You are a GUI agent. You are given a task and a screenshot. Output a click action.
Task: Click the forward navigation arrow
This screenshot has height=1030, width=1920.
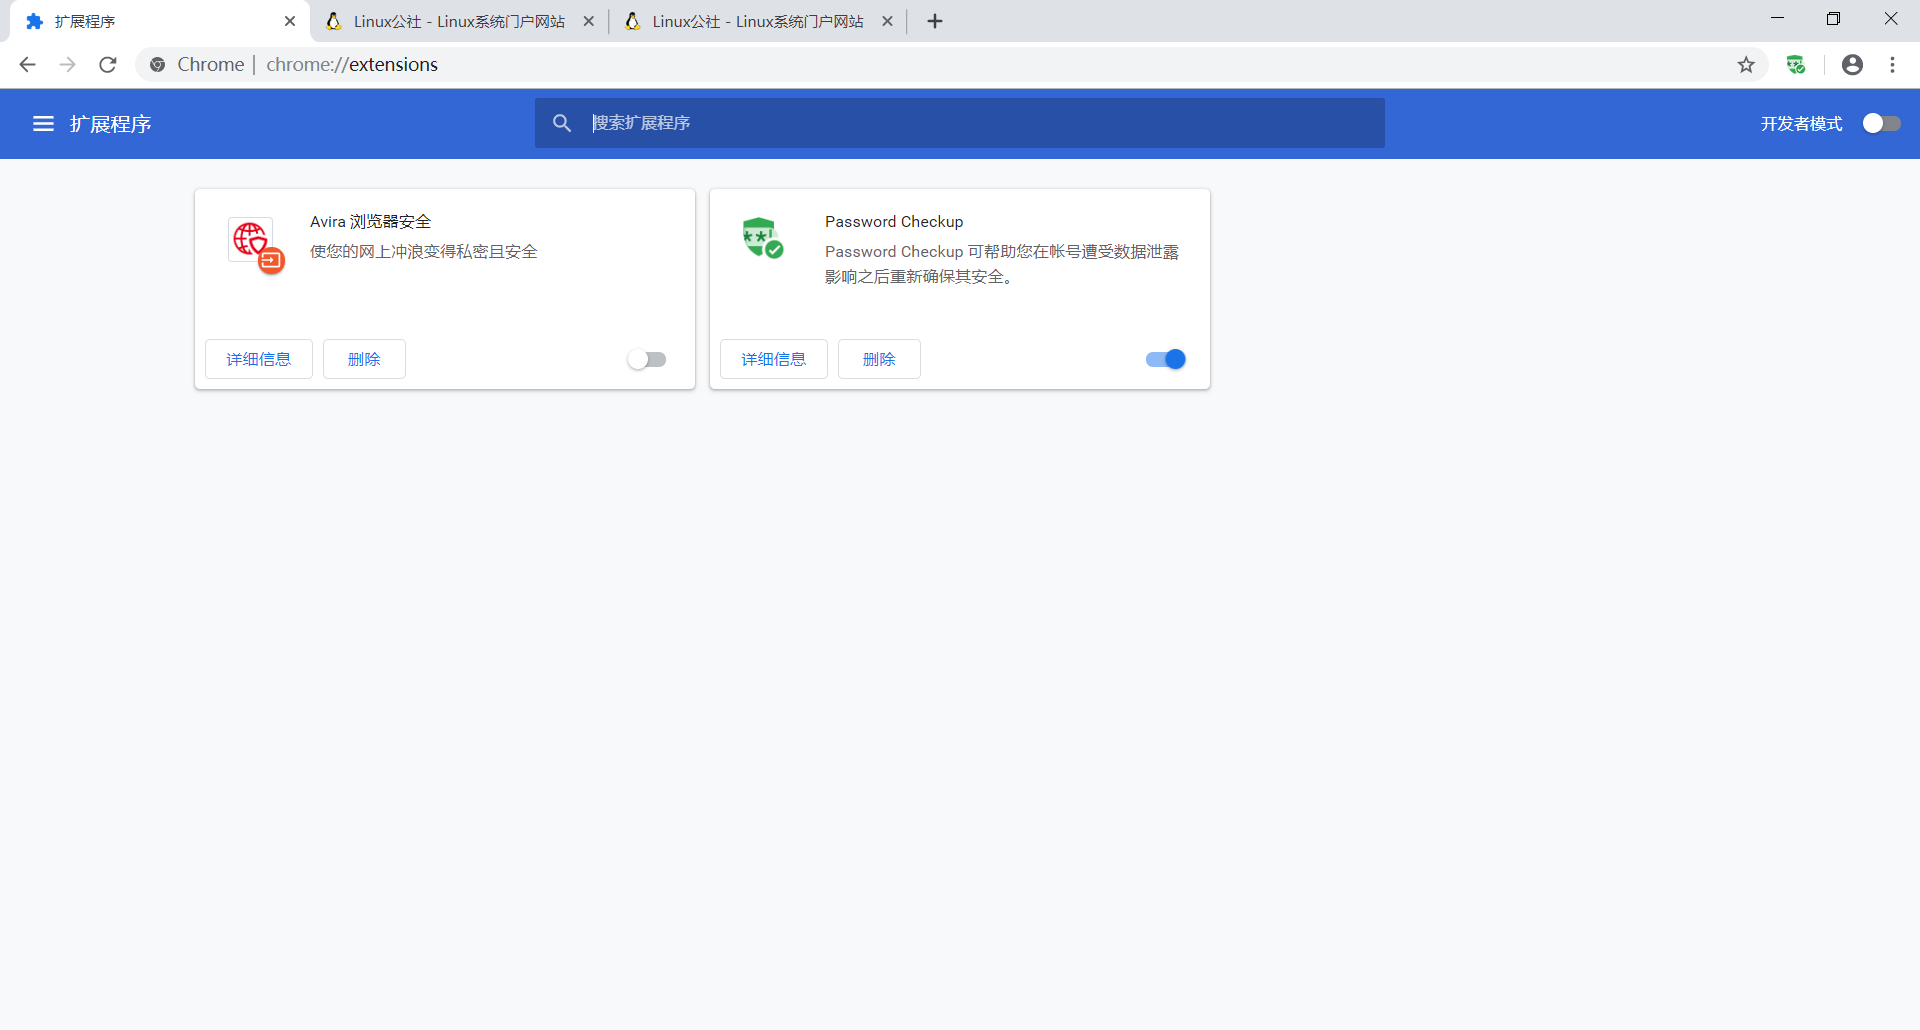click(x=67, y=64)
